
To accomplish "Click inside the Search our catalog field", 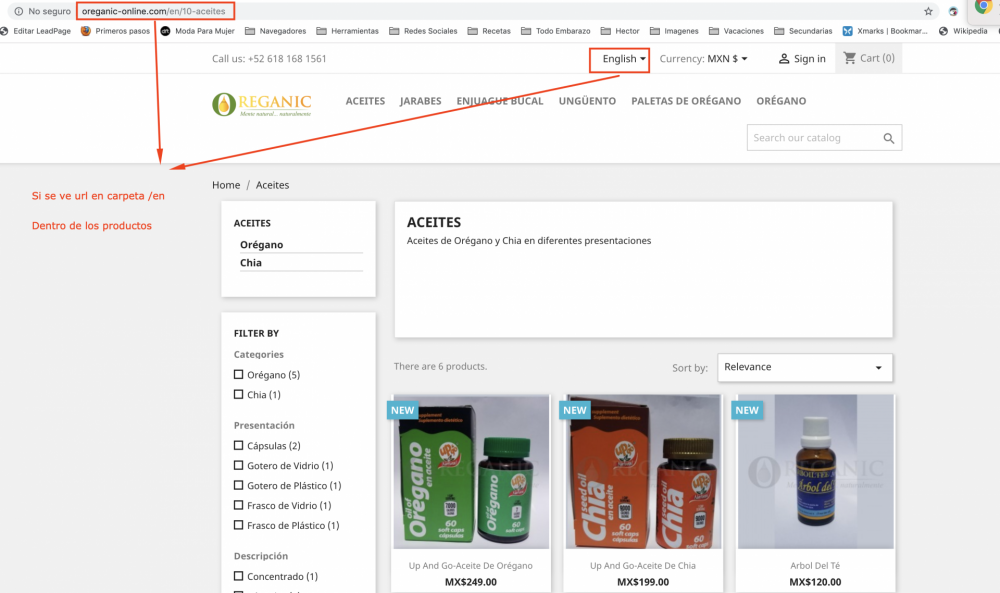I will pos(810,138).
